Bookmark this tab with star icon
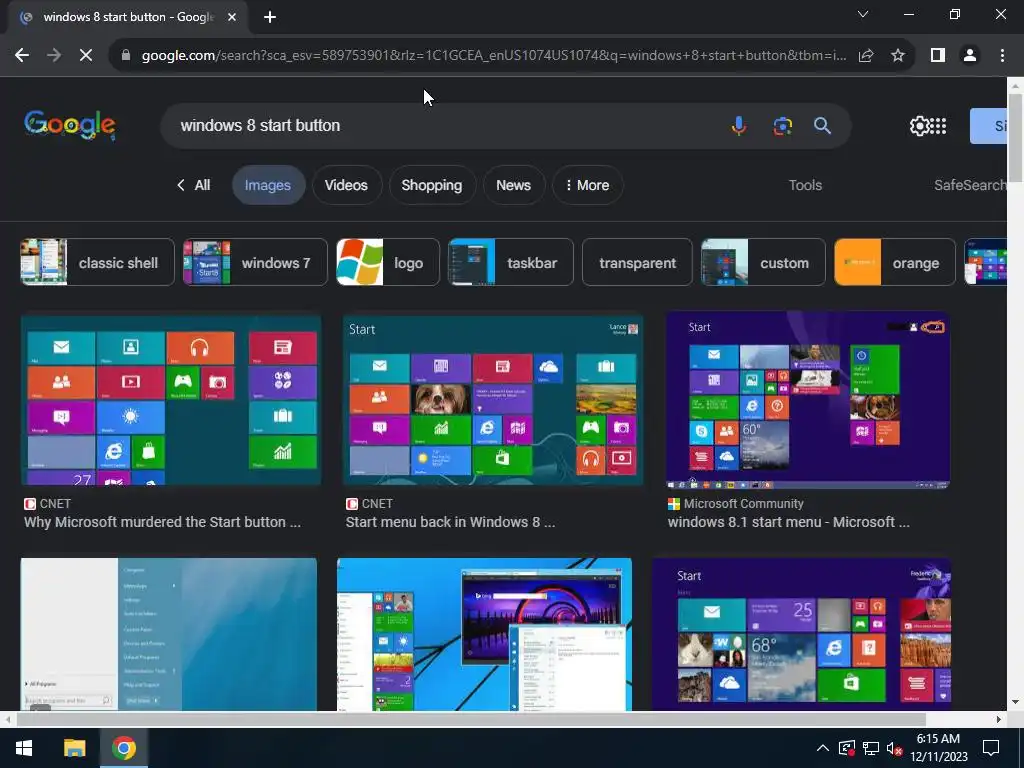1024x768 pixels. tap(898, 56)
